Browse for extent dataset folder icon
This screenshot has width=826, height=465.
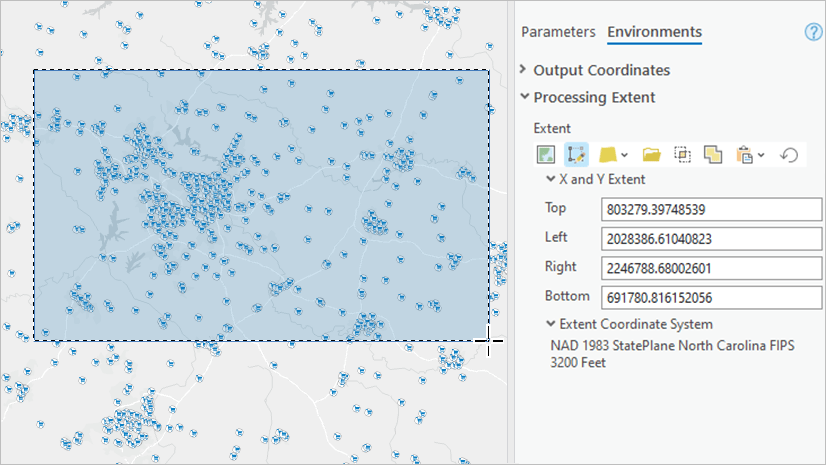pos(652,155)
